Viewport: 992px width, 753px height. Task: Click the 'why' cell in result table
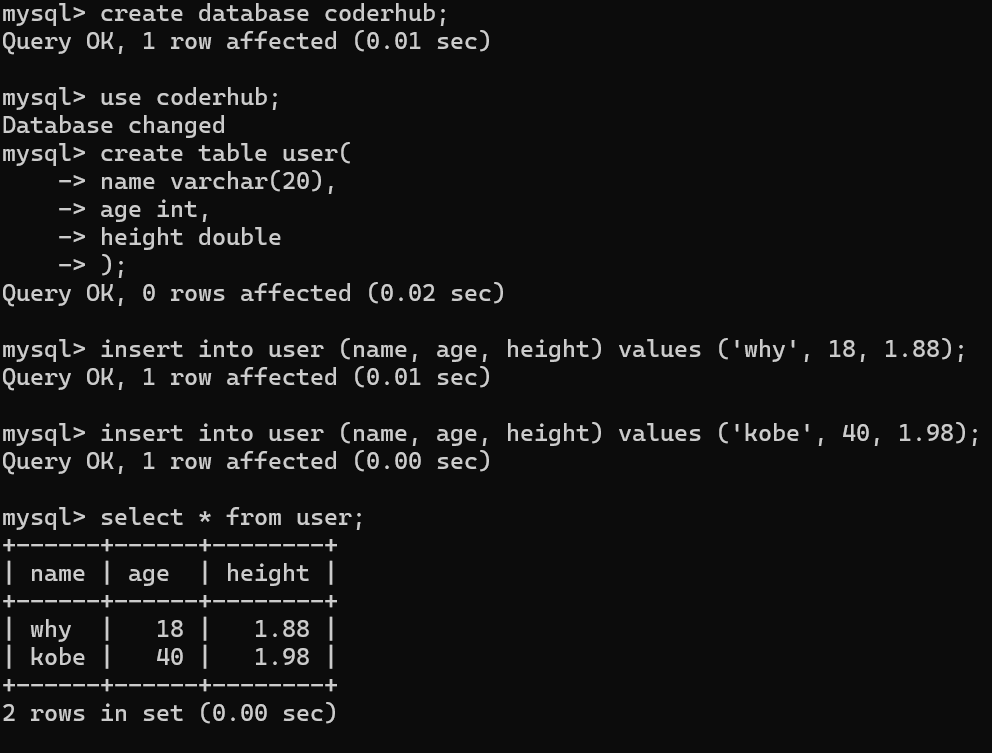coord(50,630)
